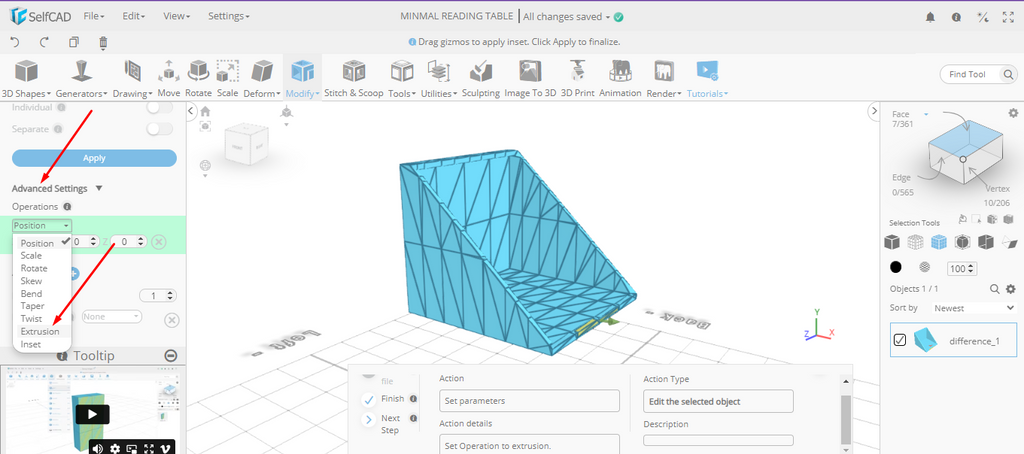Click the trash delete icon
Image resolution: width=1024 pixels, height=454 pixels.
tap(103, 42)
